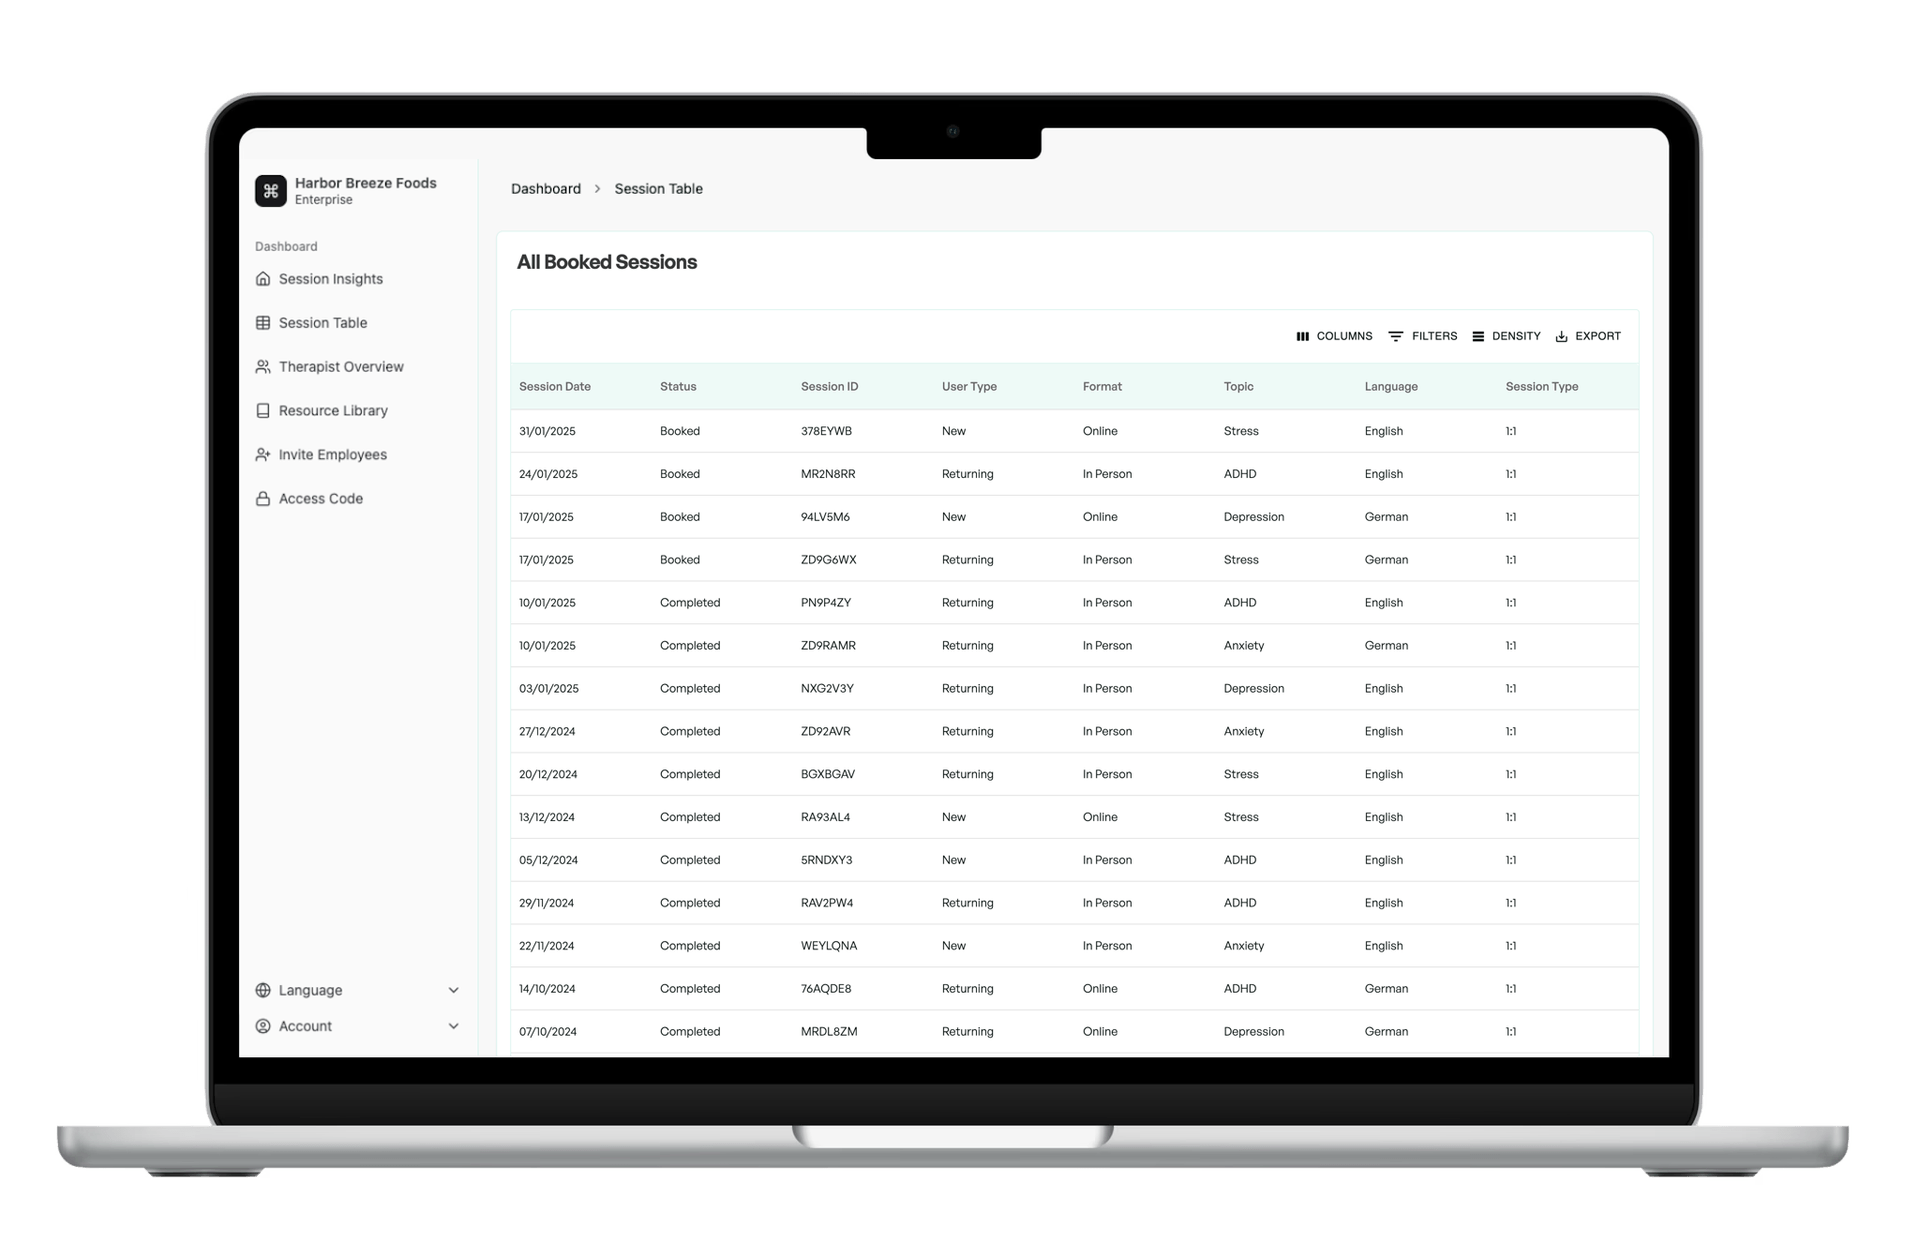Click the Resource Library icon in sidebar
The width and height of the screenshot is (1920, 1254).
266,410
